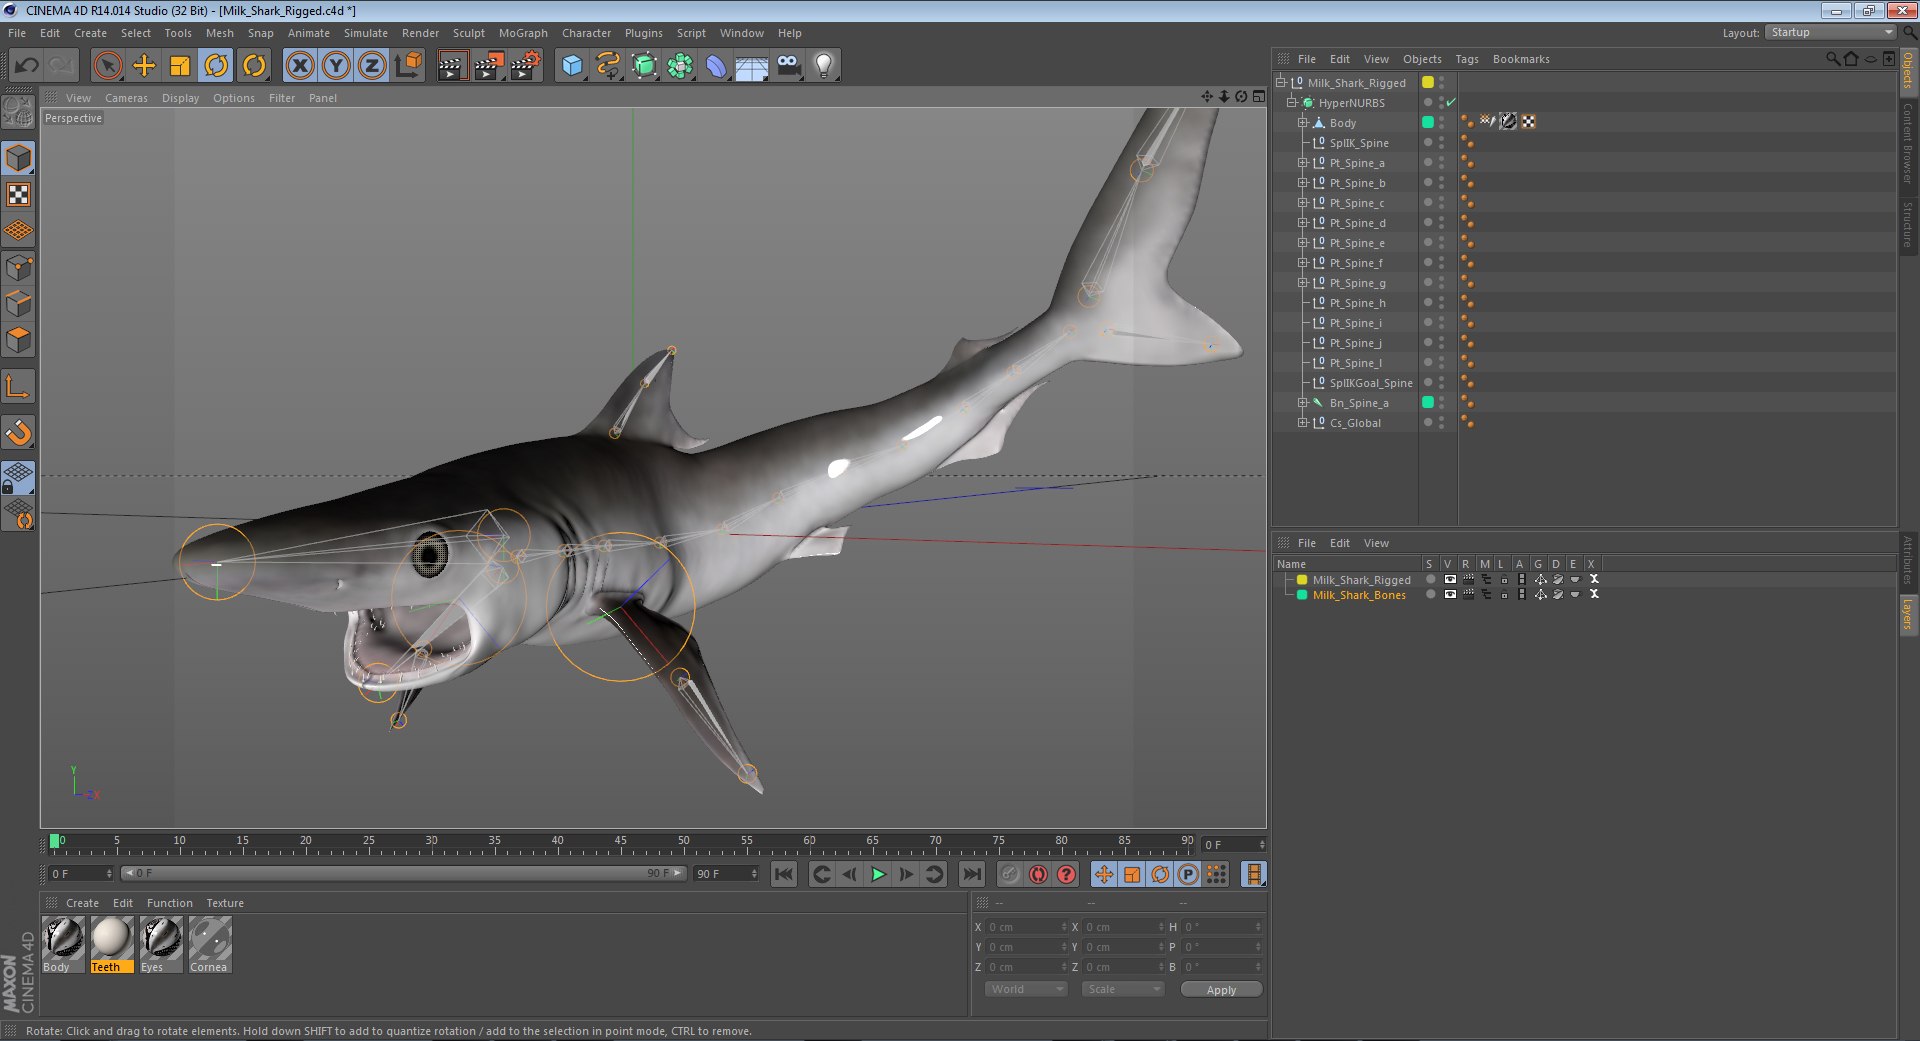Toggle Y axis lock
Screen dimensions: 1920x1041
[336, 66]
